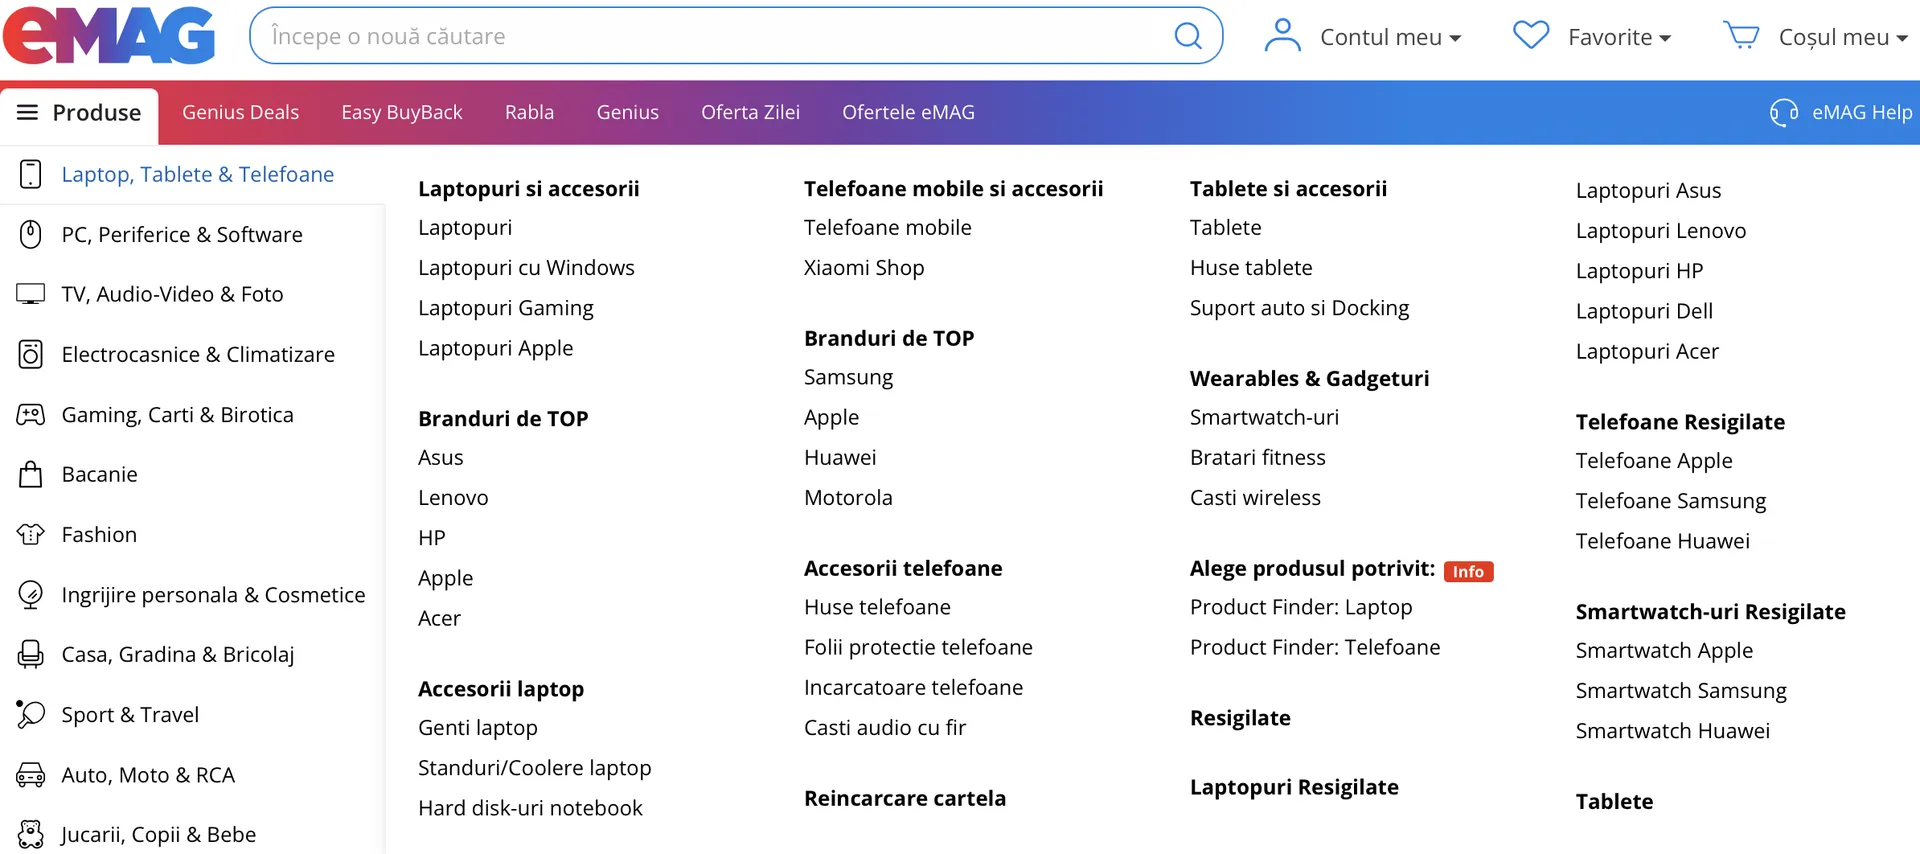This screenshot has width=1920, height=854.
Task: Open the Laptopuri Gaming link
Action: click(x=506, y=308)
